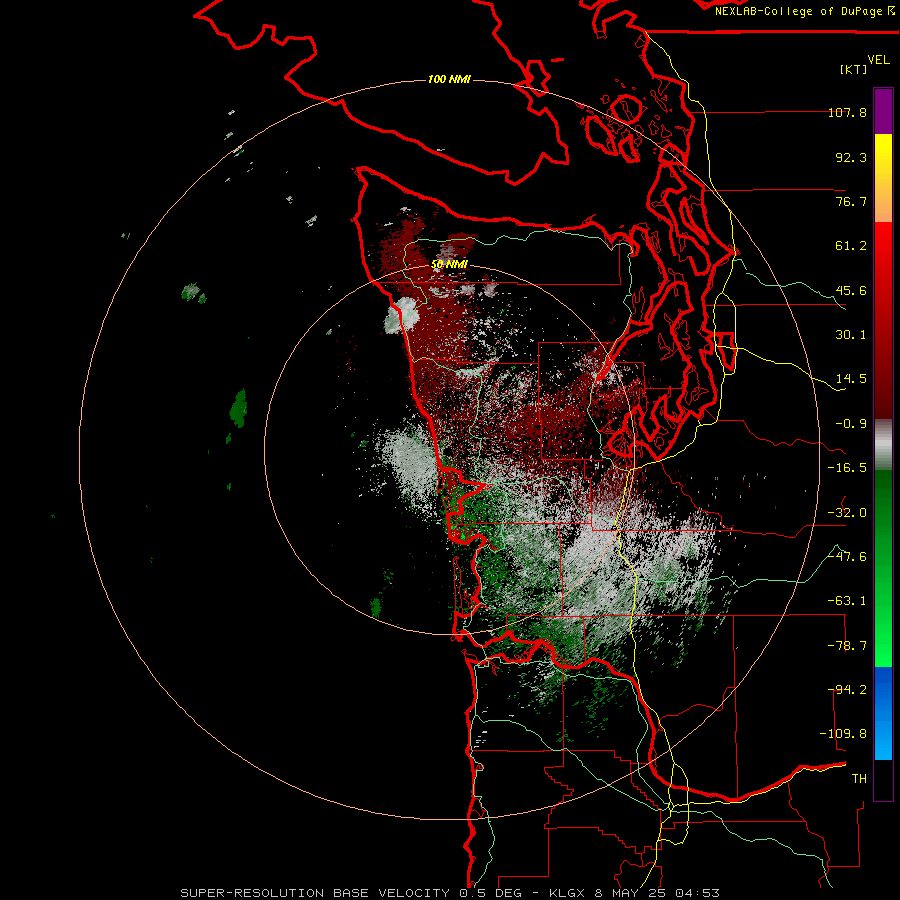The image size is (900, 900).
Task: Click the 107.8 velocity scale value
Action: 847,113
